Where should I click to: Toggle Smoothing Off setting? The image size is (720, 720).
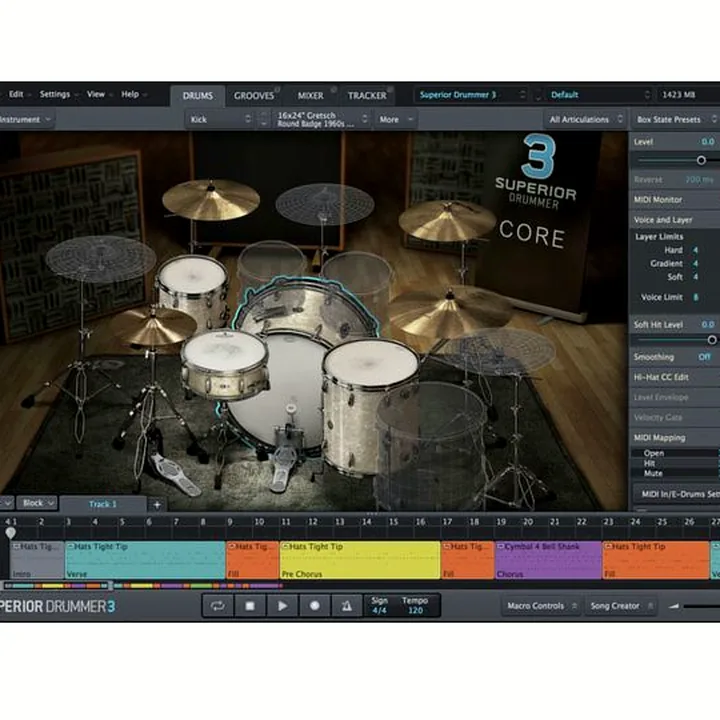tap(704, 357)
